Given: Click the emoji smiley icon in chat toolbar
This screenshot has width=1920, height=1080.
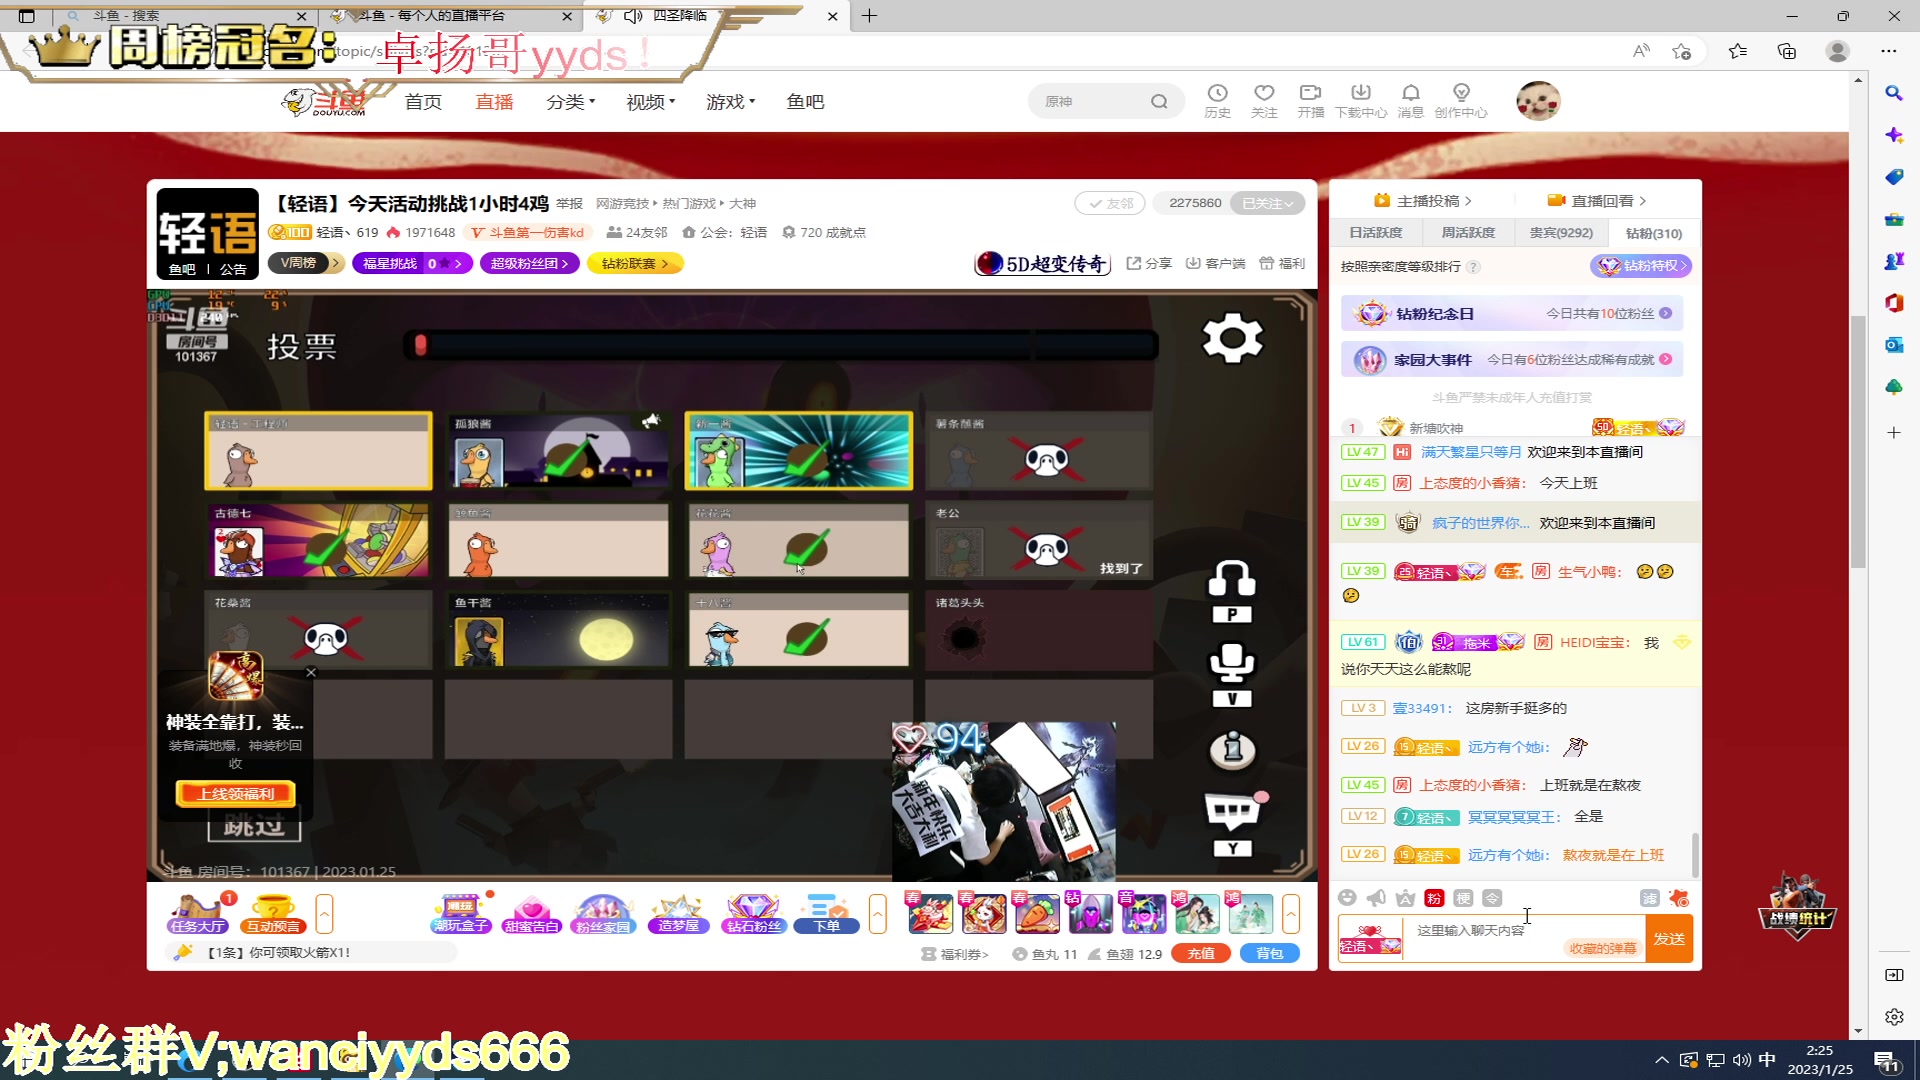Looking at the screenshot, I should click(1349, 898).
